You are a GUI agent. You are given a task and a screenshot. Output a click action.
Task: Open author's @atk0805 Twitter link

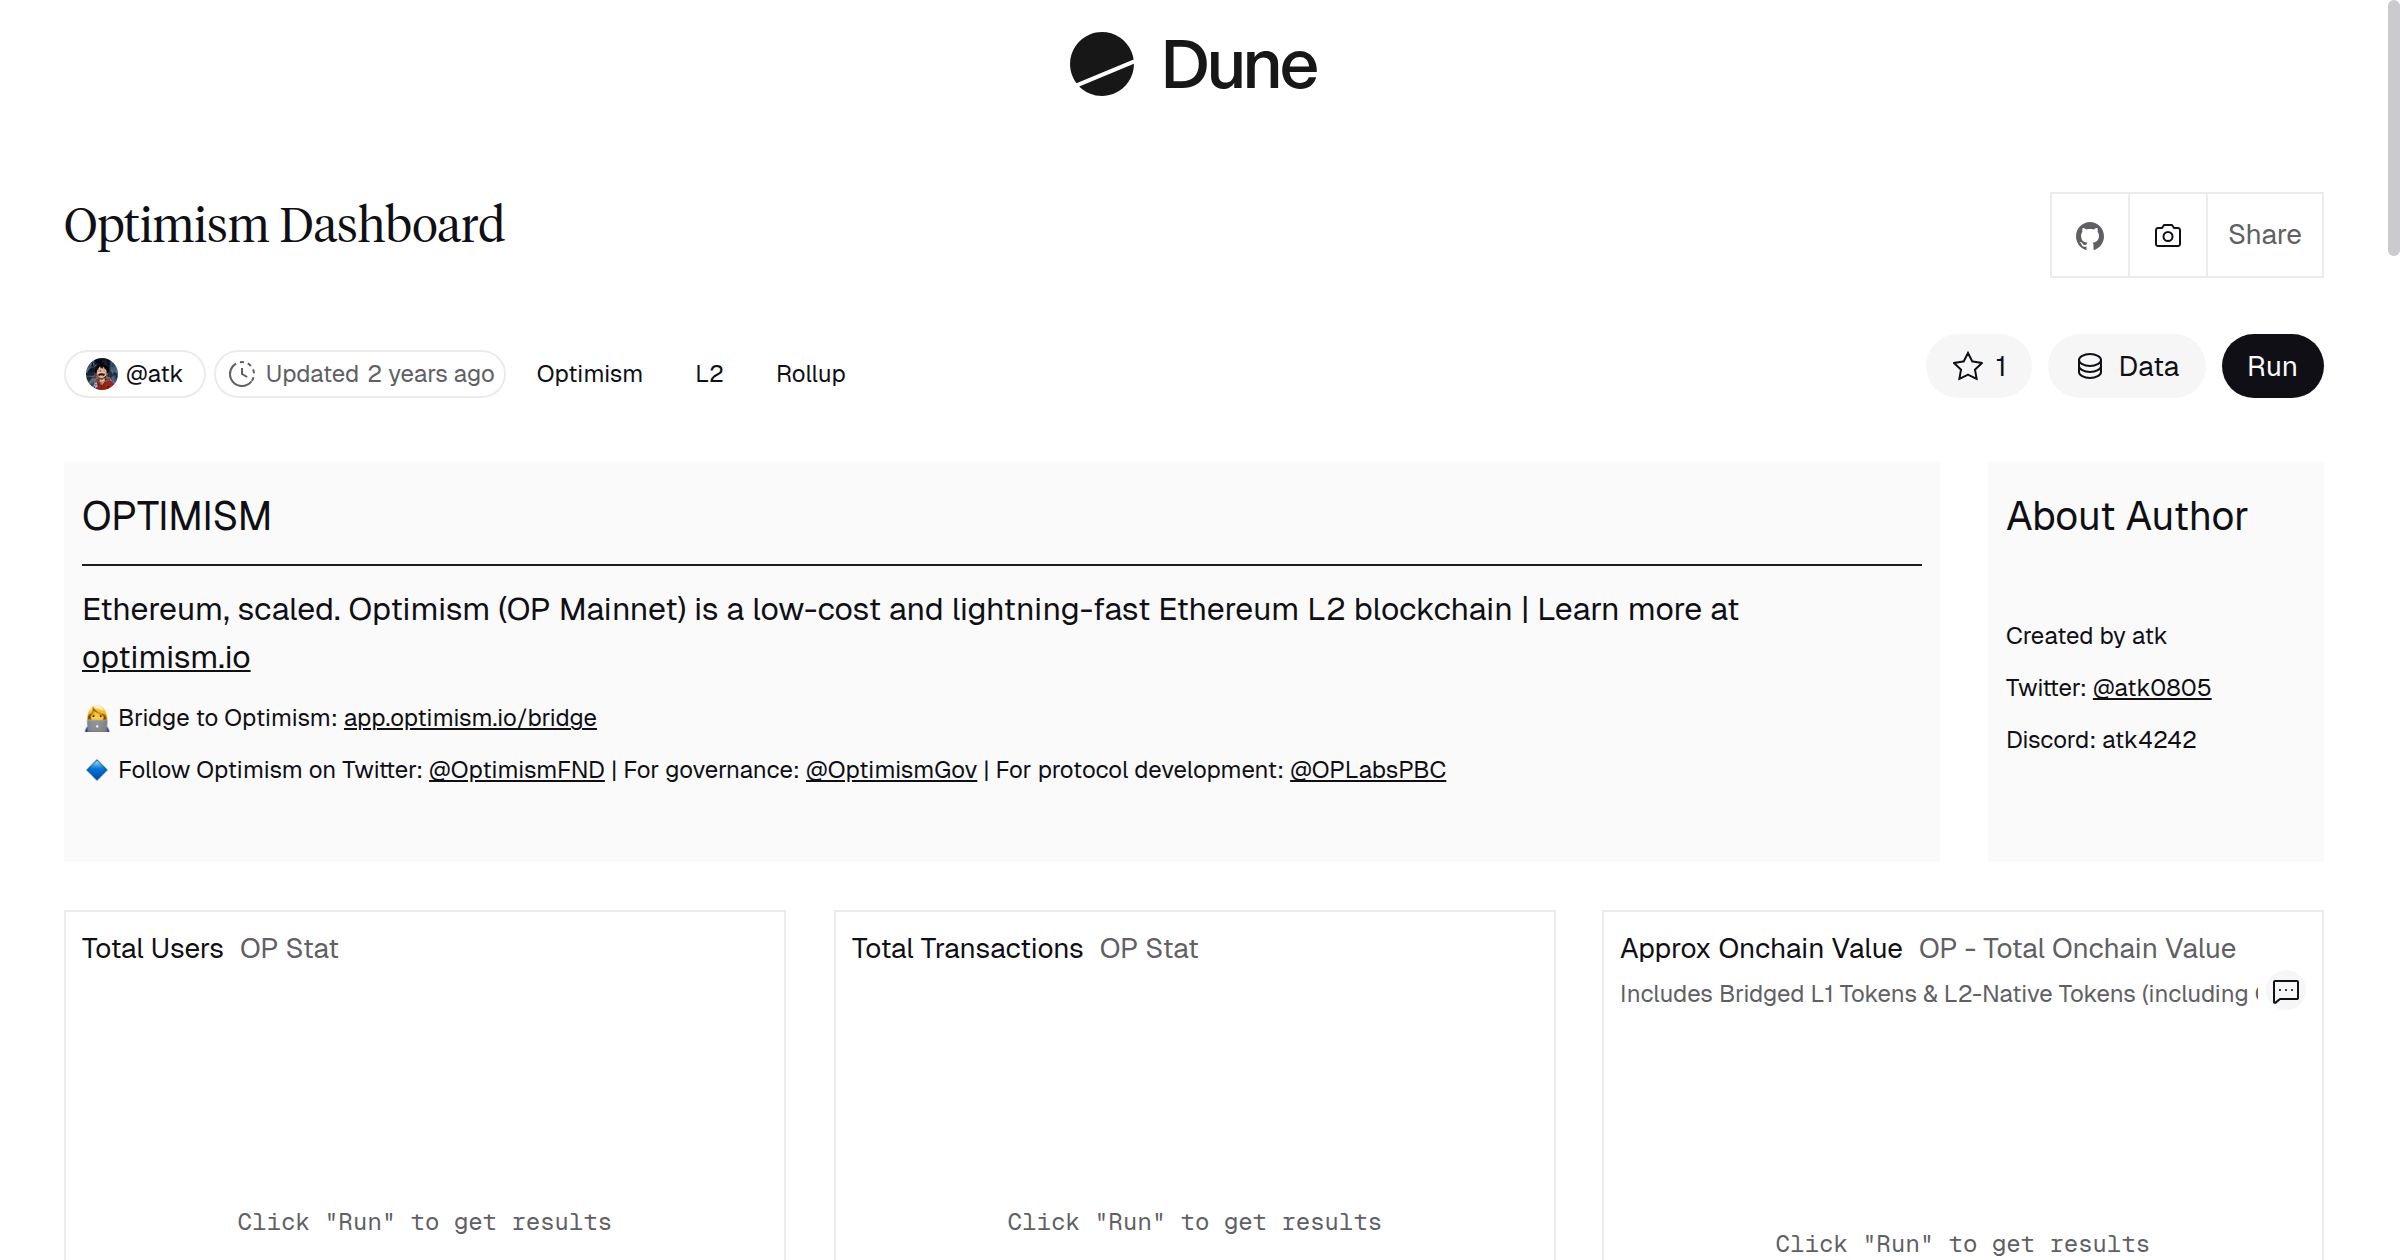click(2151, 688)
